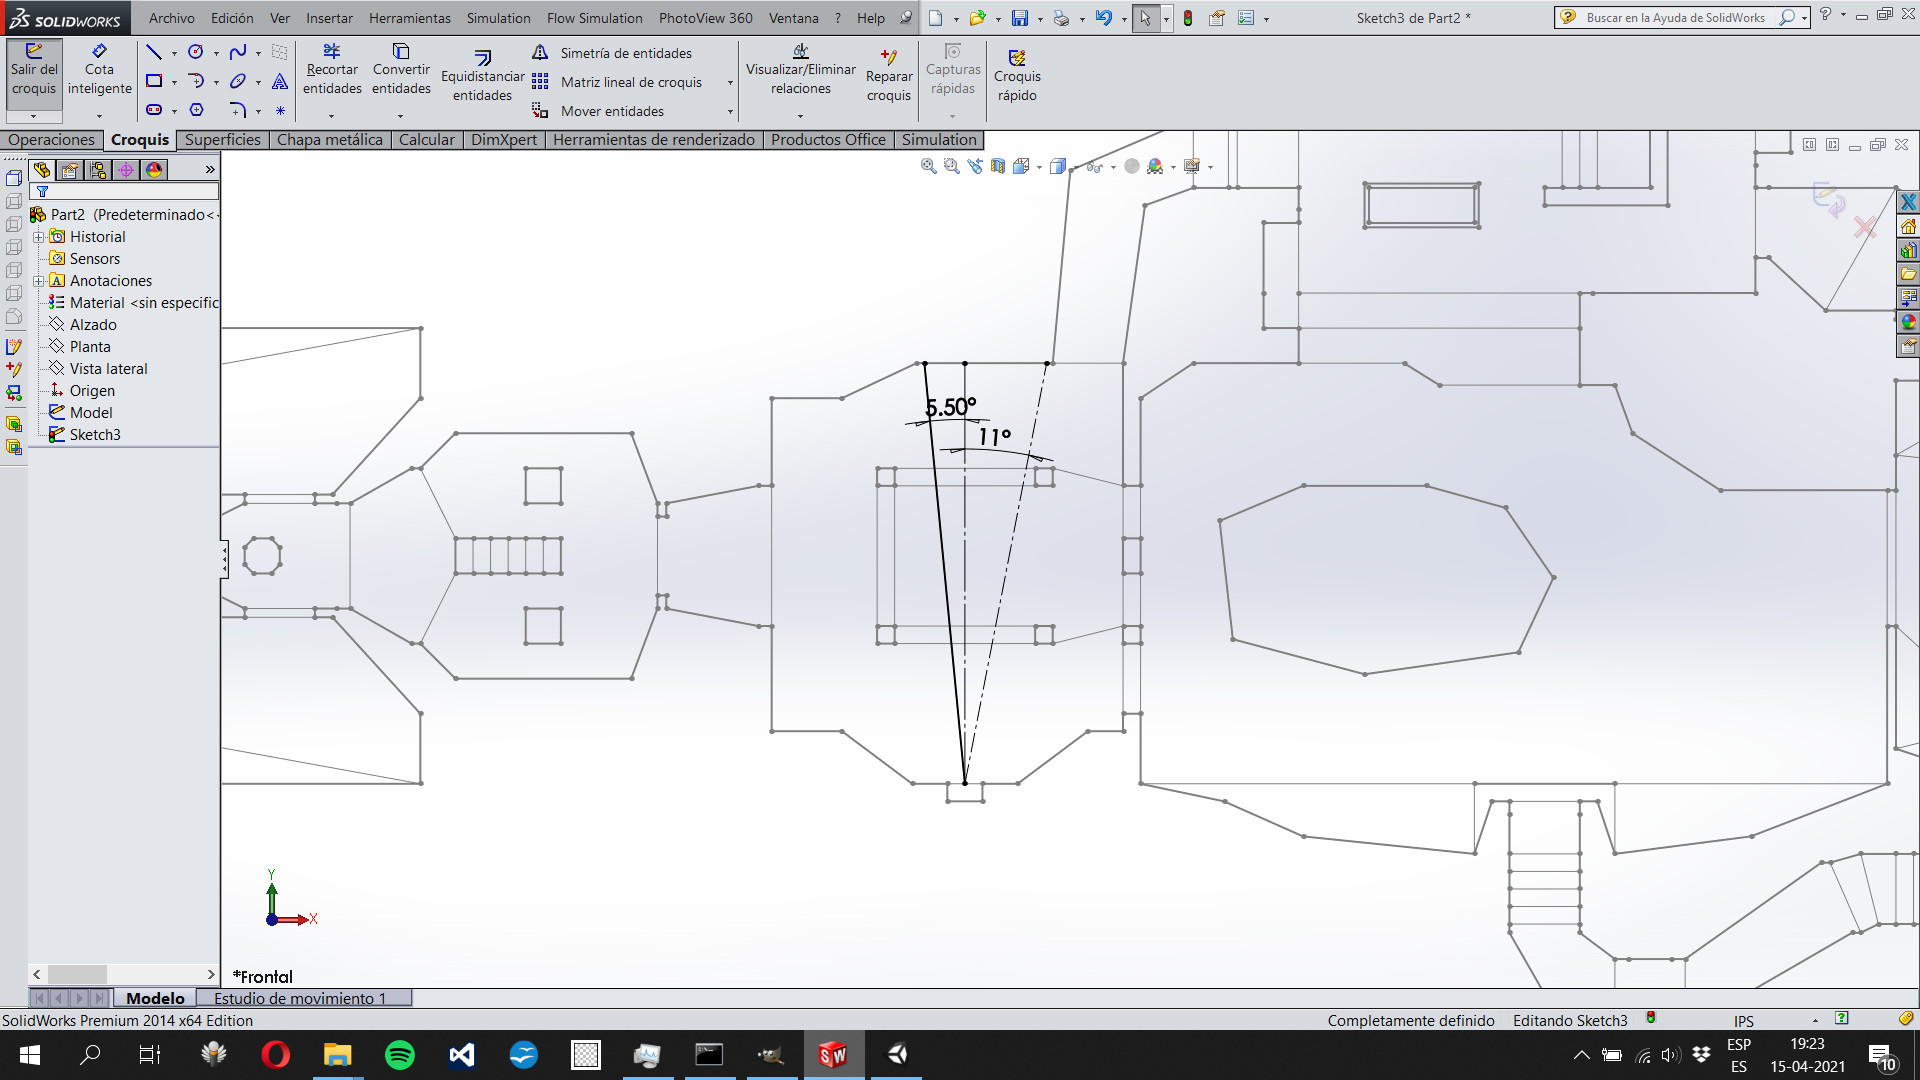Expand left panel tabs with double chevron
The width and height of the screenshot is (1920, 1080).
210,170
